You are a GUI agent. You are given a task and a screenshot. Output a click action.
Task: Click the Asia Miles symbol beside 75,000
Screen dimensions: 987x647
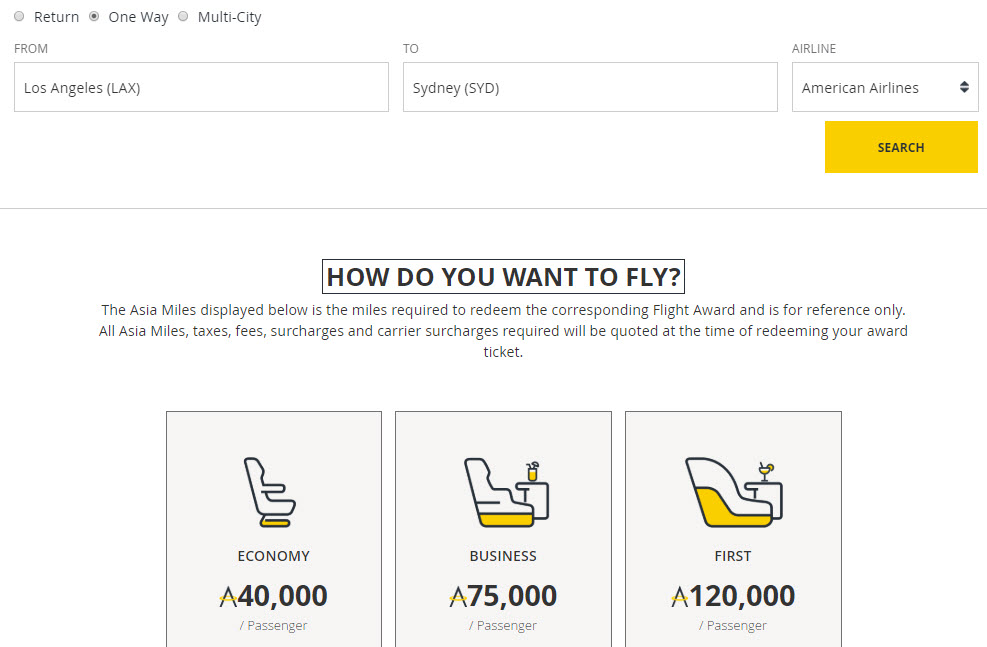click(x=459, y=595)
